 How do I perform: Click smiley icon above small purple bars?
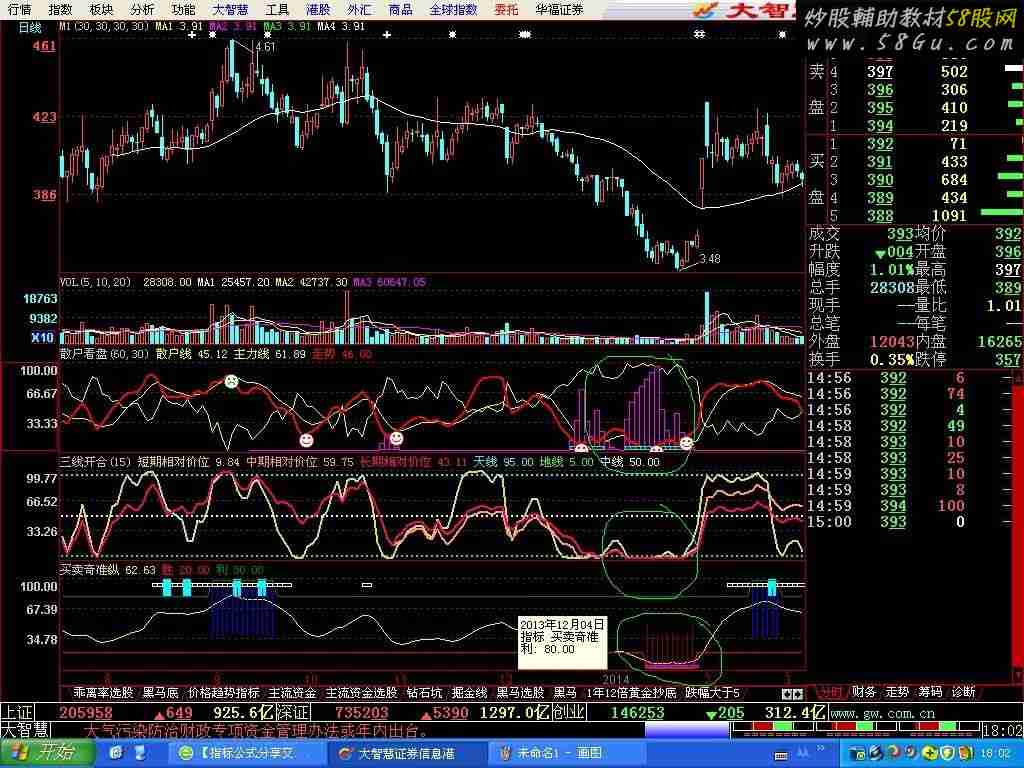tap(396, 438)
